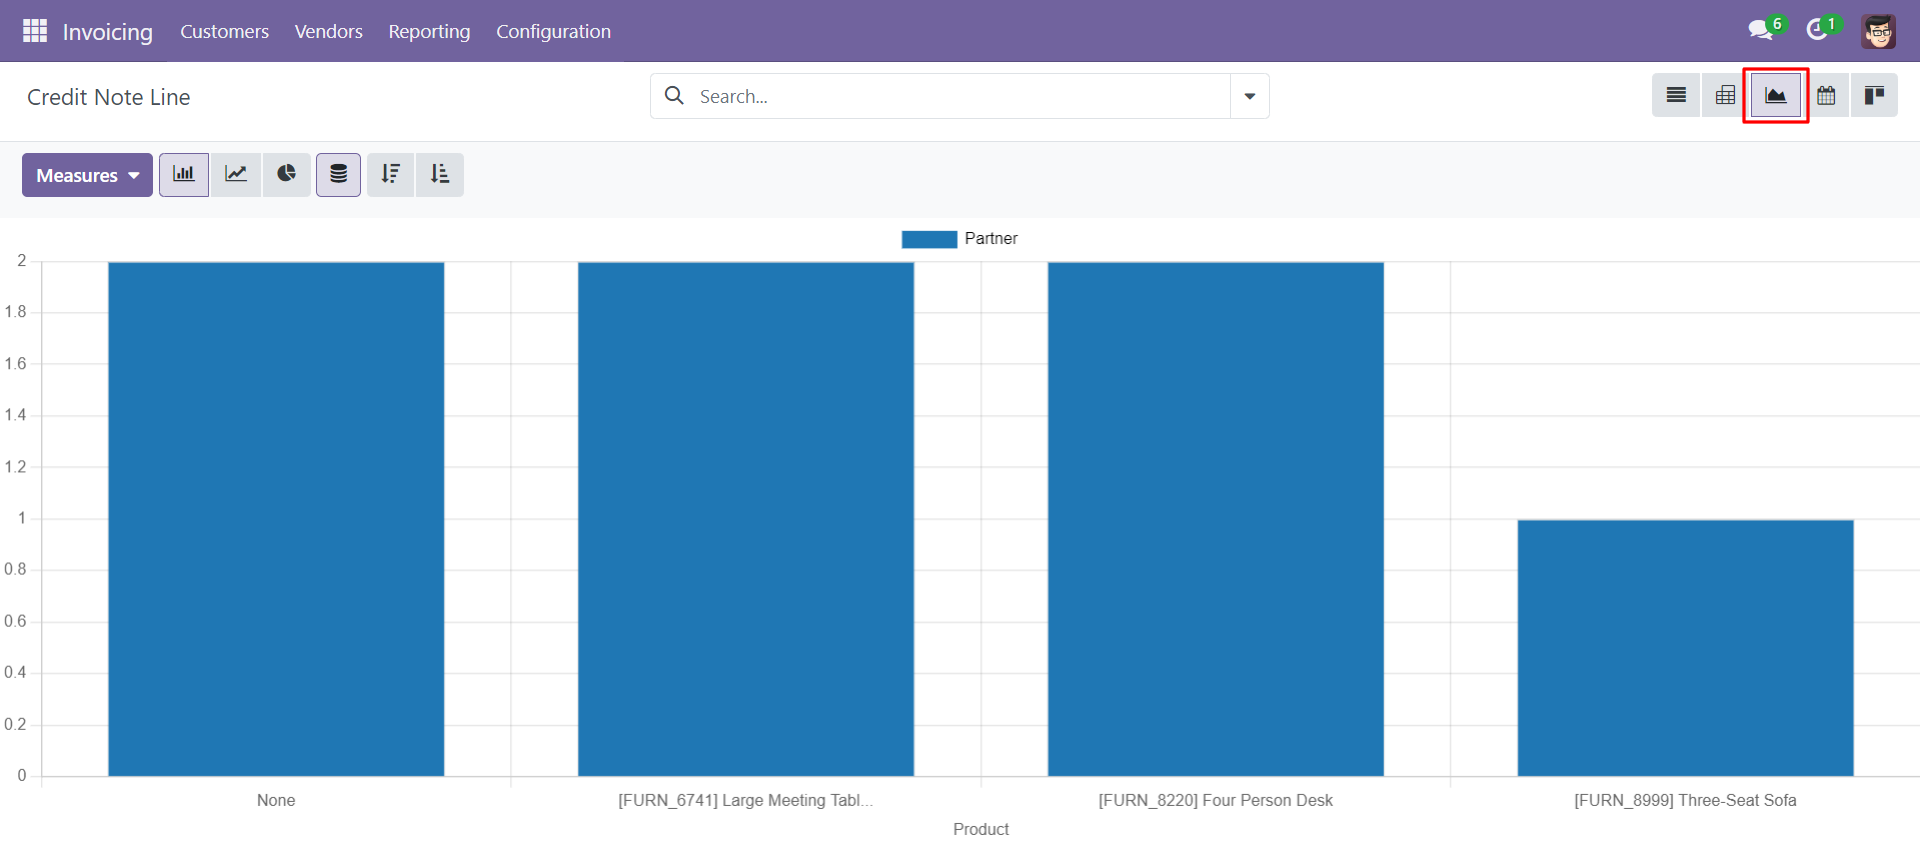Open the user avatar menu

coord(1879,31)
